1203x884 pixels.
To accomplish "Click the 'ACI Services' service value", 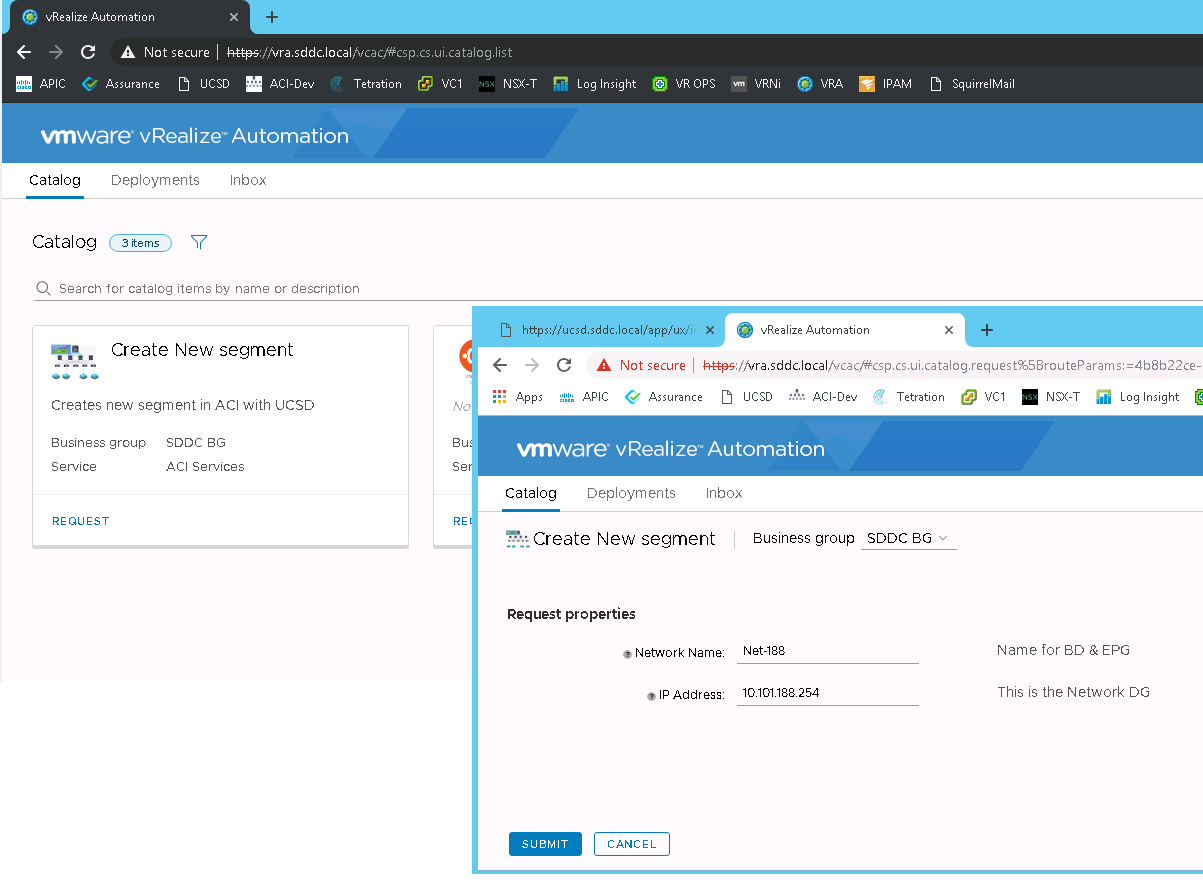I will (205, 466).
